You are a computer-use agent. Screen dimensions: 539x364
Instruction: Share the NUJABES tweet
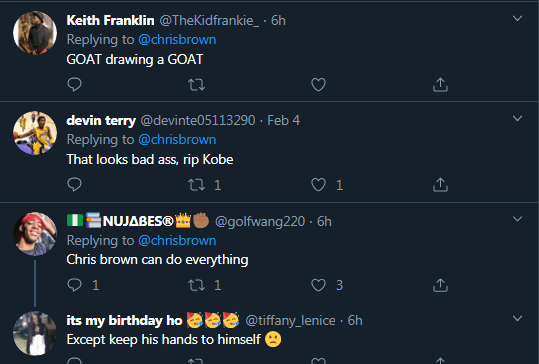tap(440, 285)
